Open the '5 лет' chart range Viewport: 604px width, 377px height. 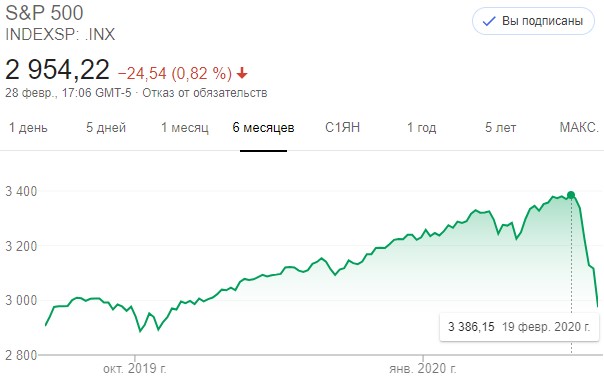(500, 127)
